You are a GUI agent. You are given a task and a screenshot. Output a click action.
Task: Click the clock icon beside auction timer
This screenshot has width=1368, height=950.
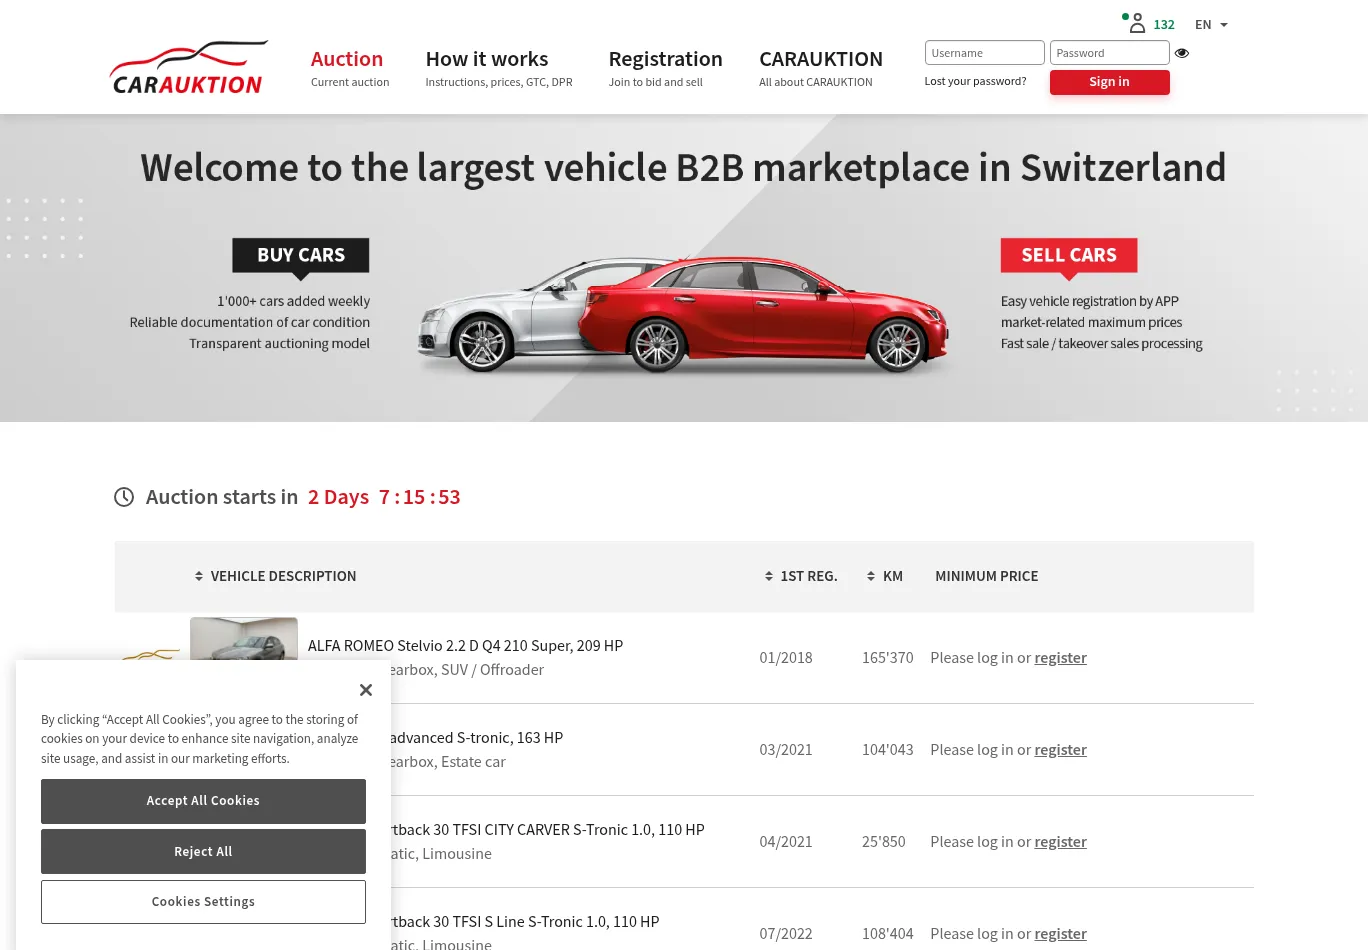(124, 497)
